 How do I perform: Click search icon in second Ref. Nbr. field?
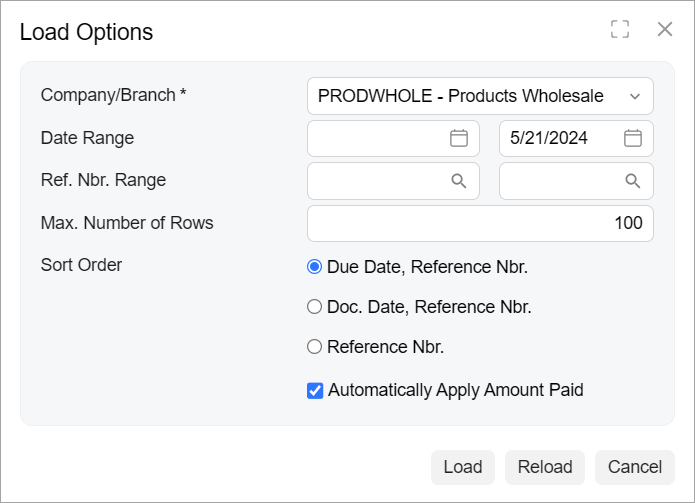click(633, 181)
